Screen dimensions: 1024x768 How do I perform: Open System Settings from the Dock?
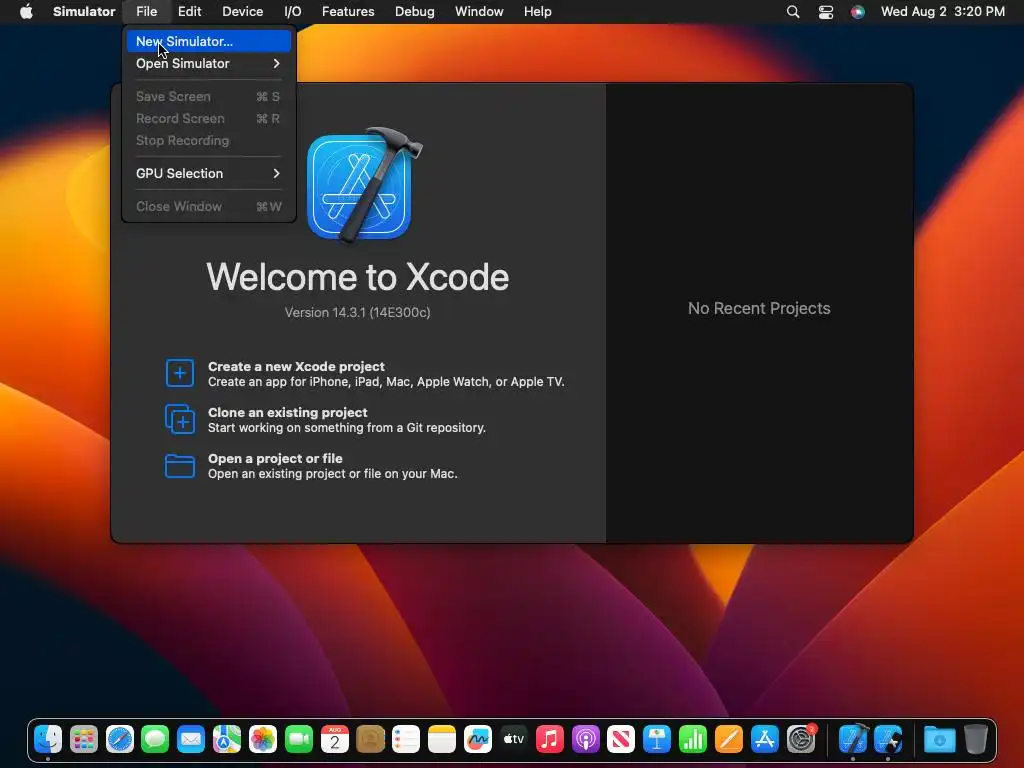pos(801,739)
